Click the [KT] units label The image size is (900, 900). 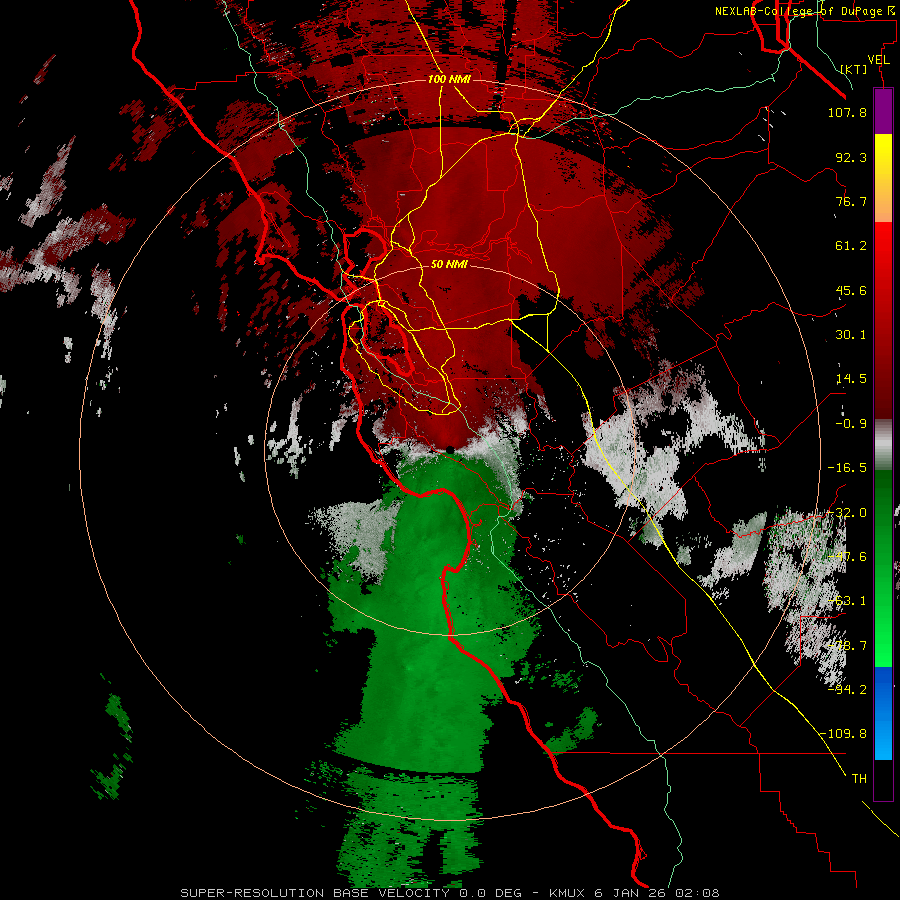854,69
